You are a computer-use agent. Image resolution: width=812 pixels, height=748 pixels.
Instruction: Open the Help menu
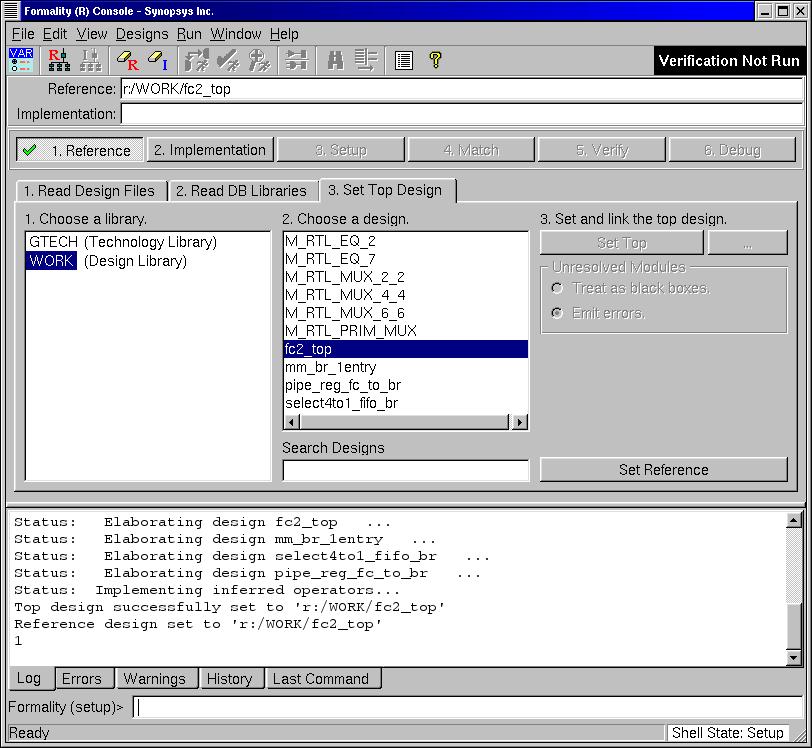(284, 34)
